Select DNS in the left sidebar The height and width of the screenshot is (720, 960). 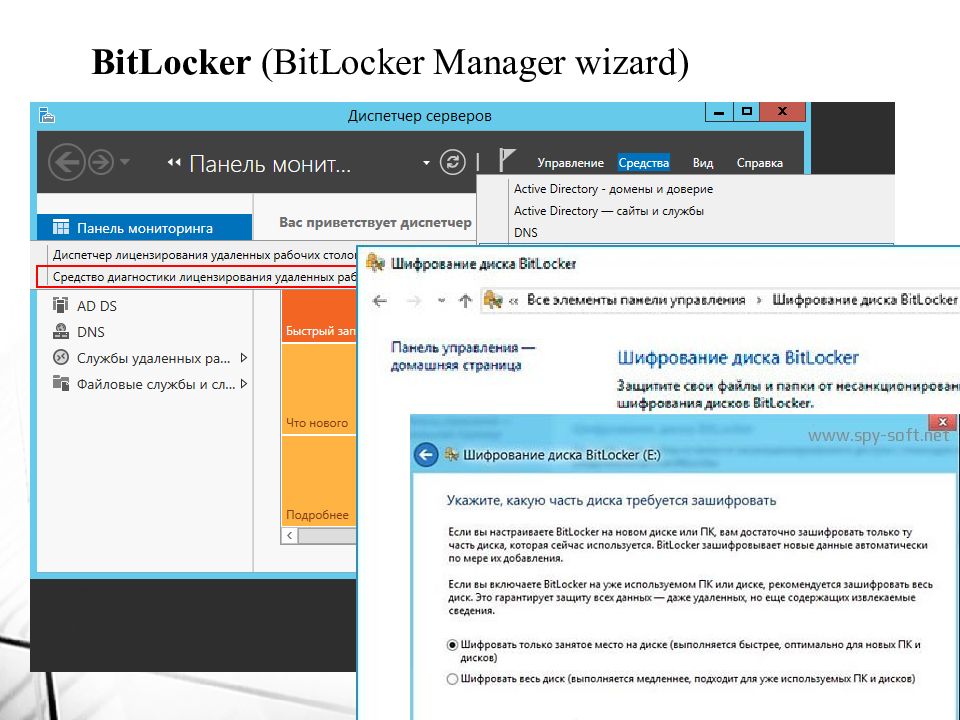point(90,332)
